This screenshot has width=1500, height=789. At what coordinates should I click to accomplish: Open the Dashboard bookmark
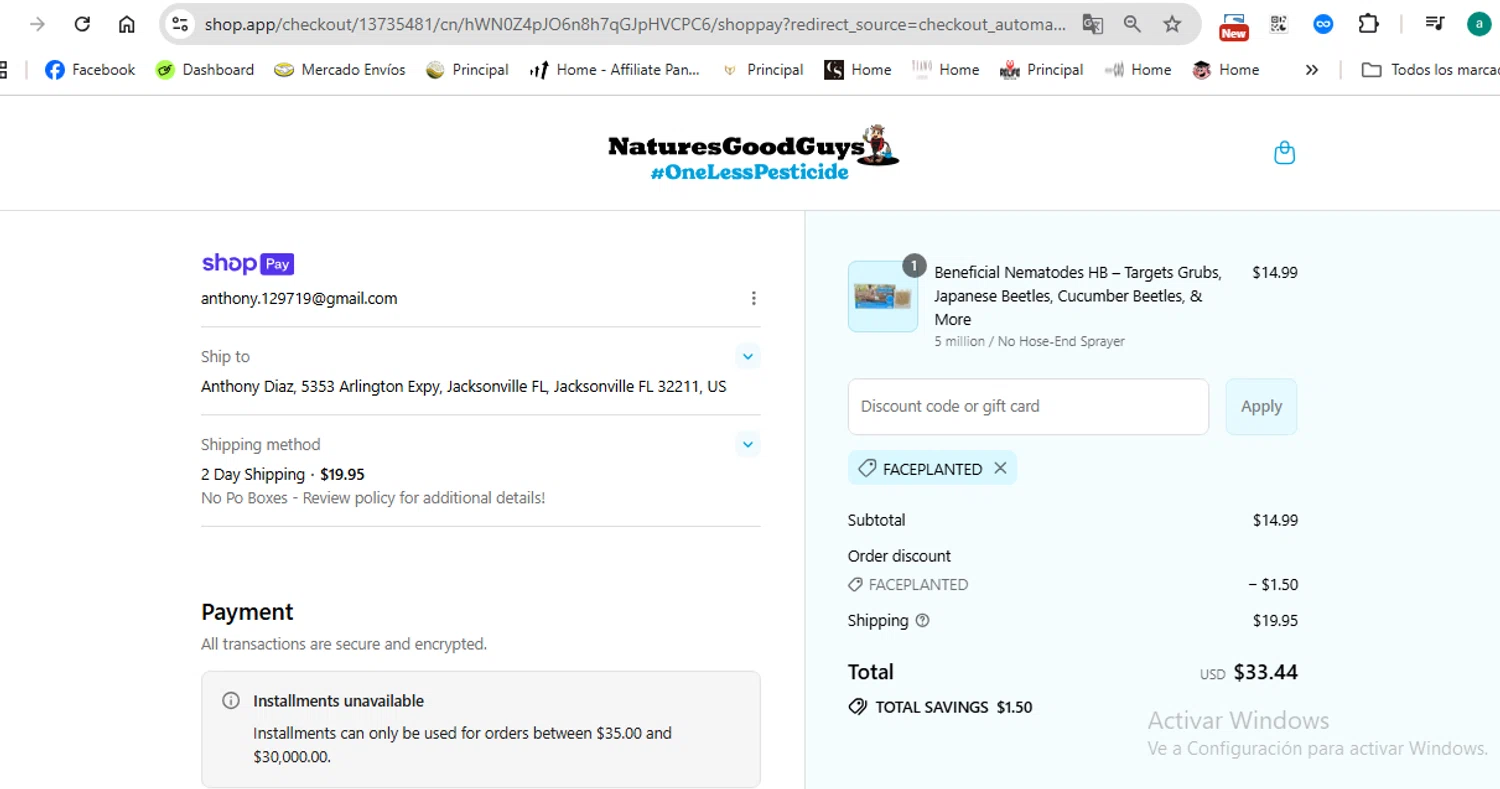pos(205,70)
